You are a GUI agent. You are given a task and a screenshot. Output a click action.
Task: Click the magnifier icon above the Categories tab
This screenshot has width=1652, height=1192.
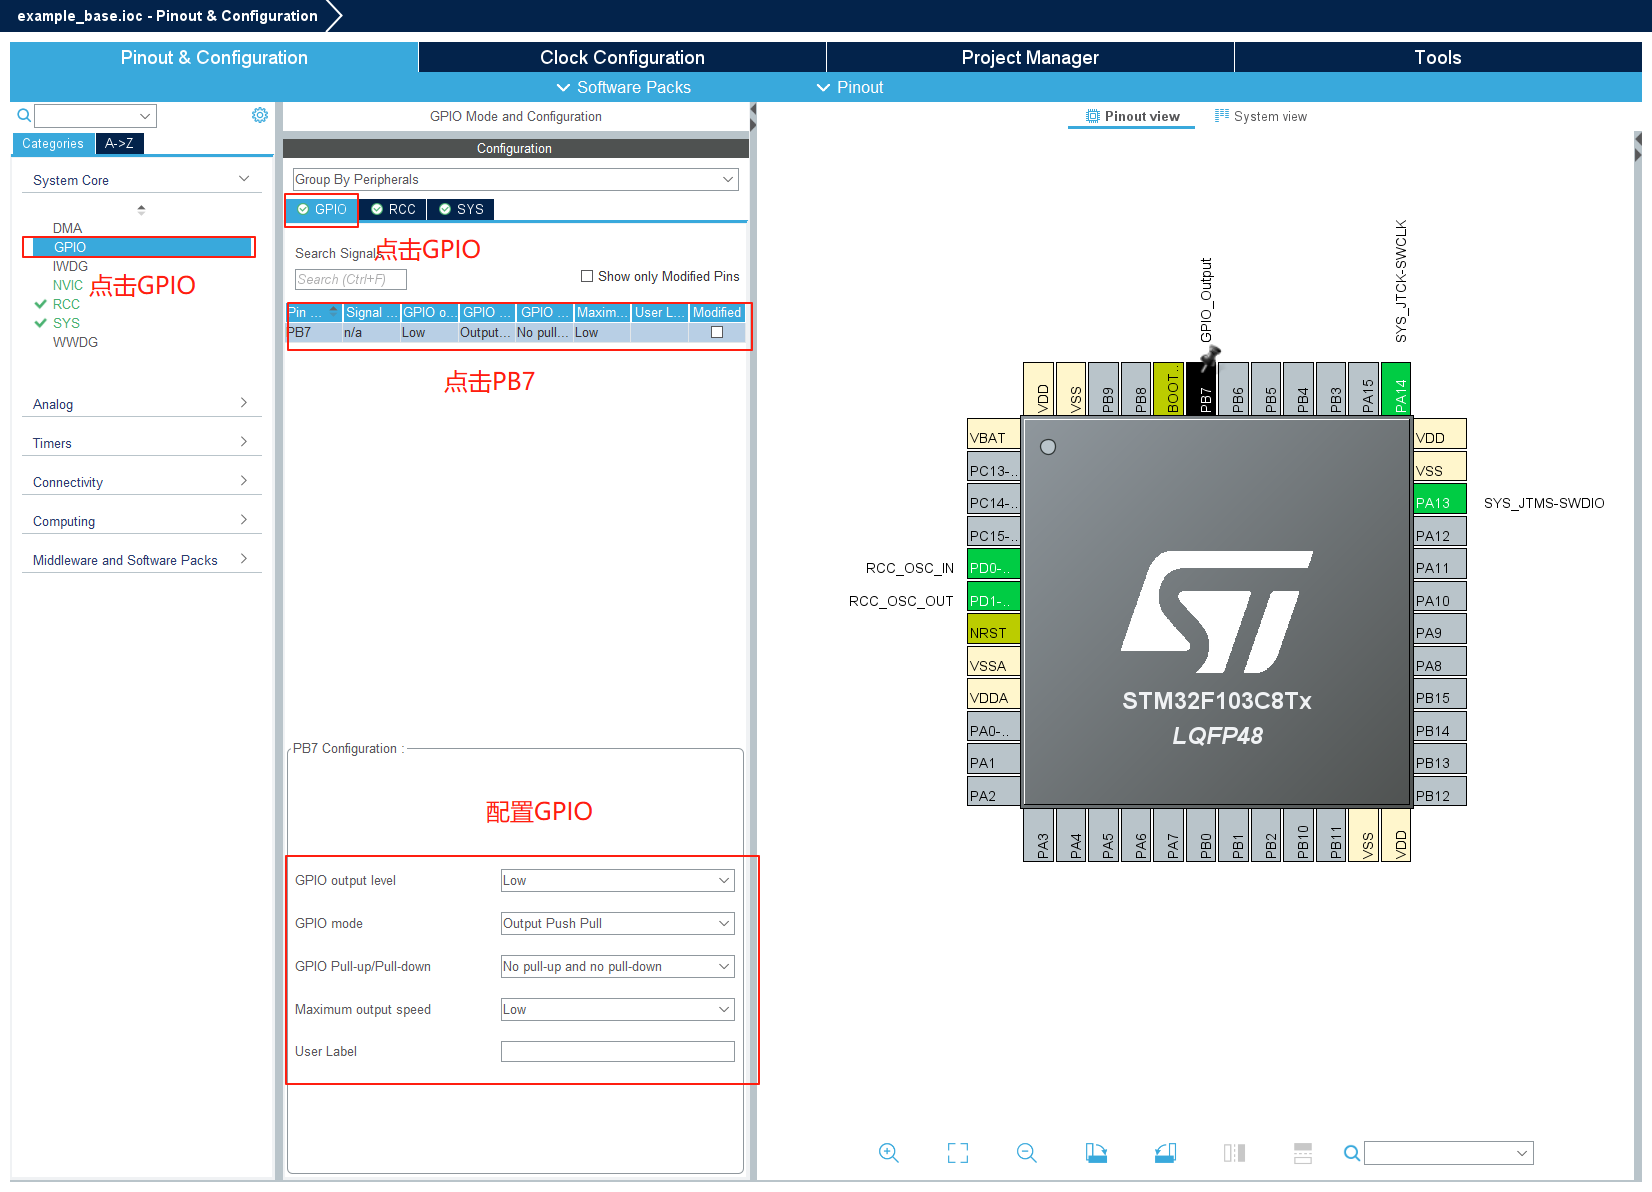[24, 116]
